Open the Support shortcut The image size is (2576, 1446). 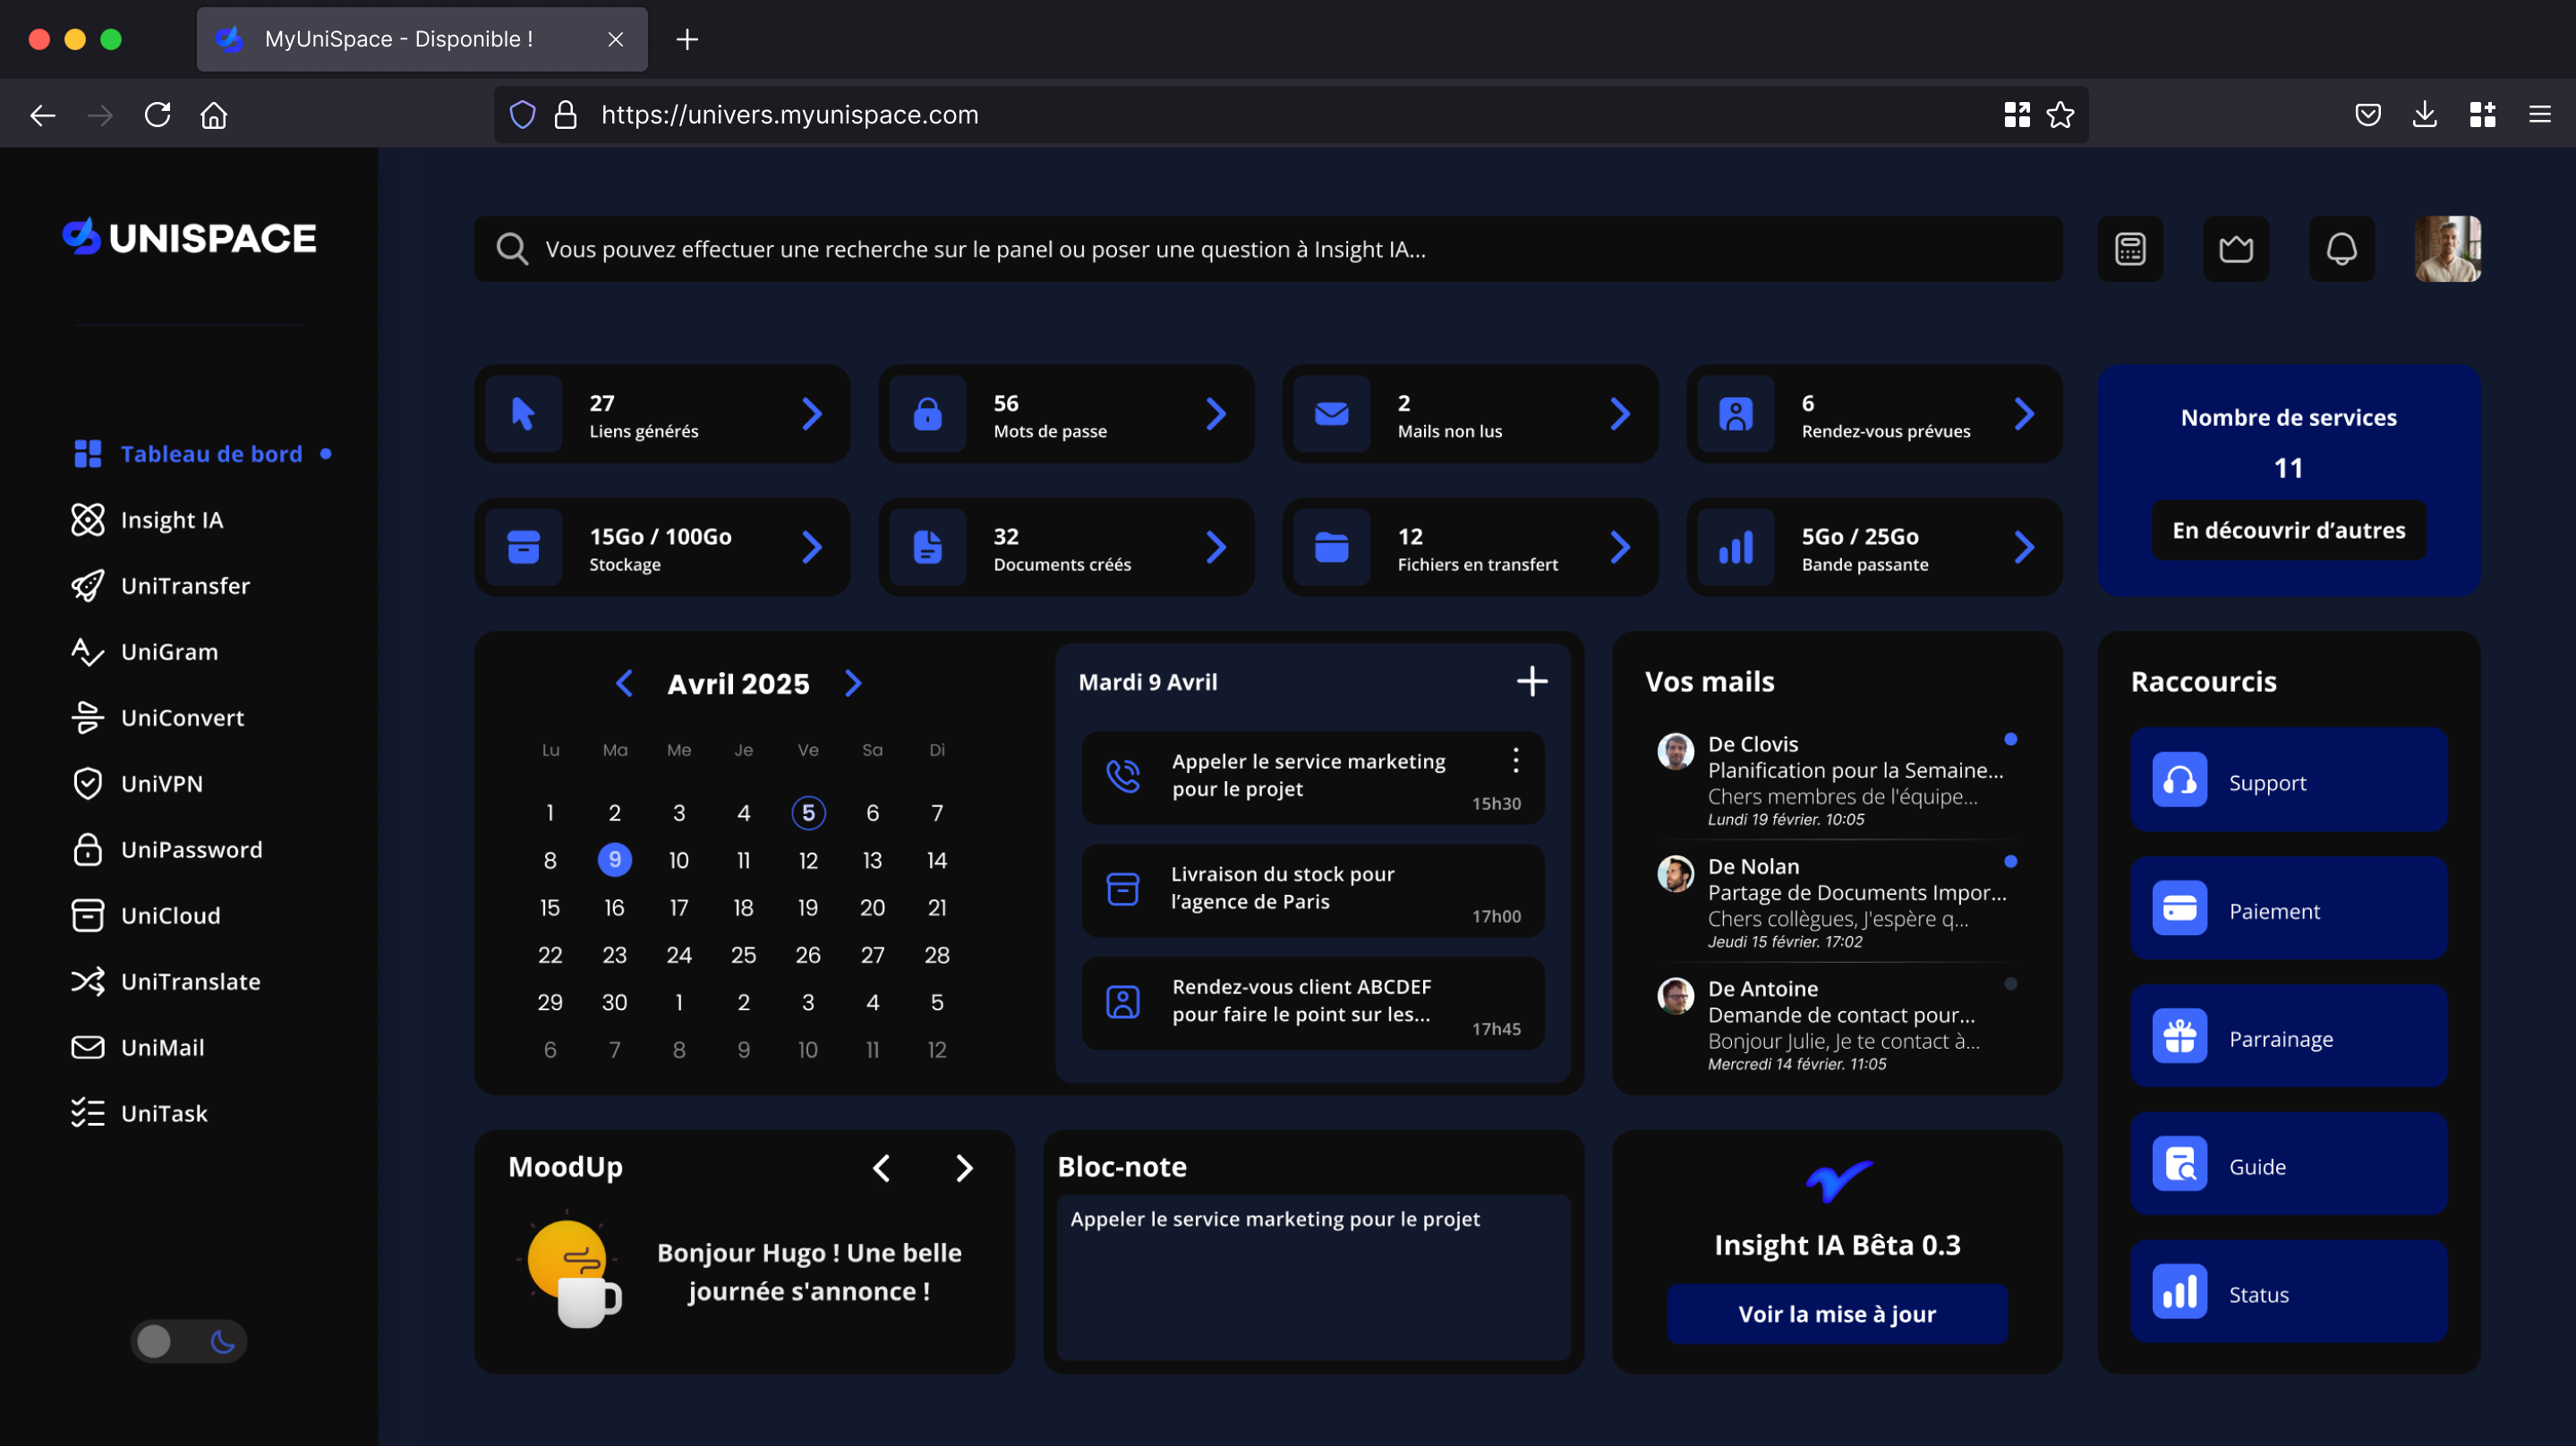(2289, 780)
